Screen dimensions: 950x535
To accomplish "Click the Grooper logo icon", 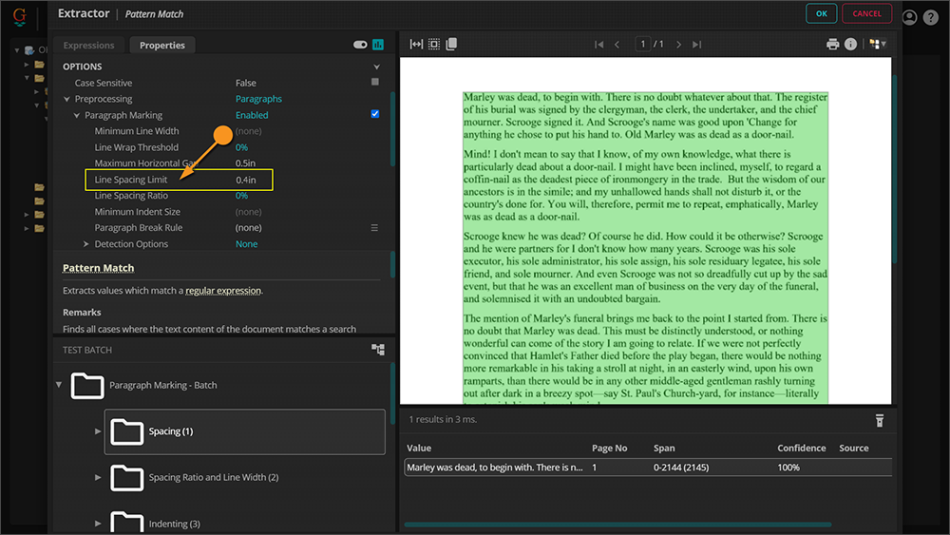I will pos(19,17).
